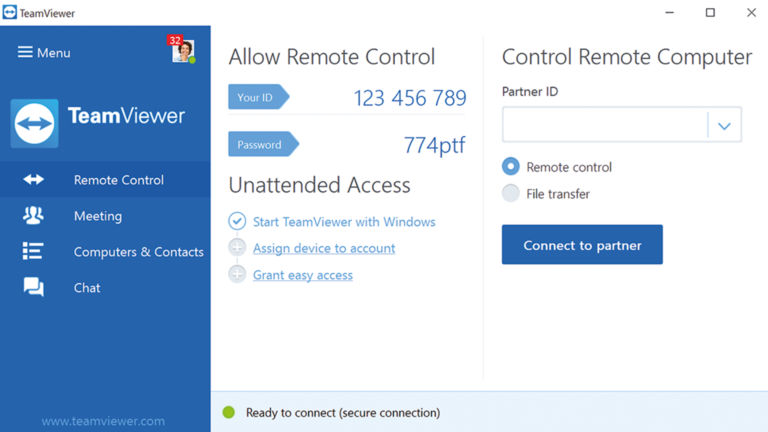The height and width of the screenshot is (432, 768).
Task: Click the Remote Control arrows icon
Action: point(34,180)
